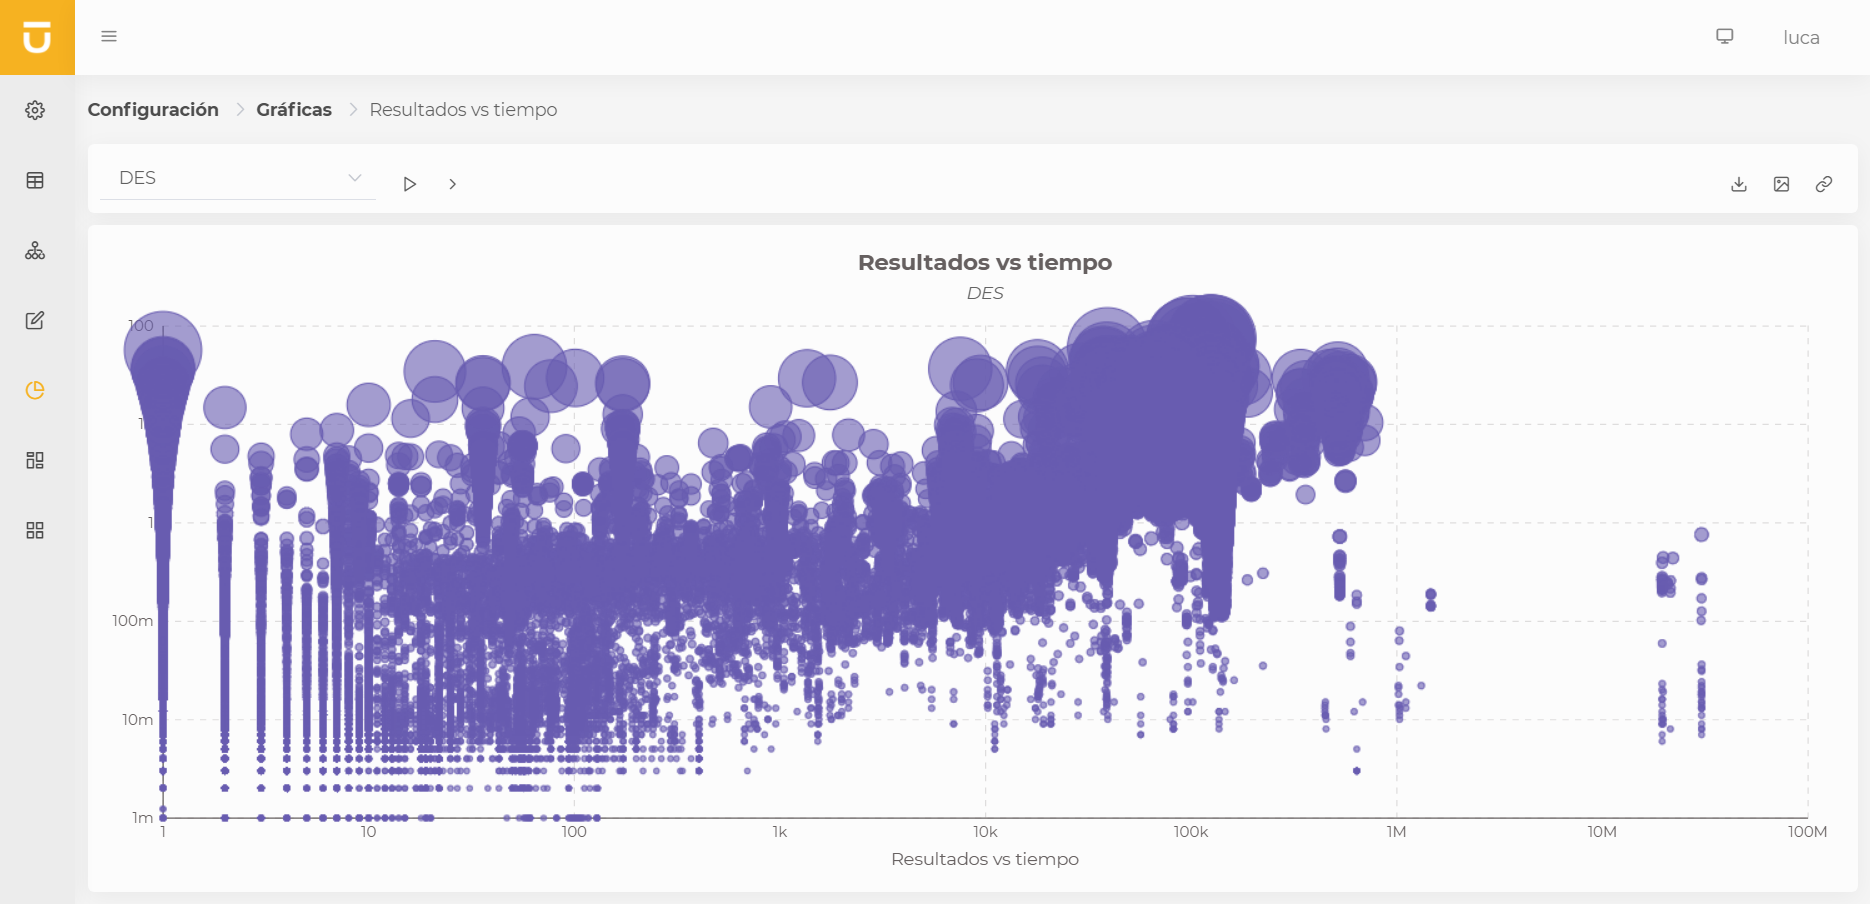Save chart as image
The height and width of the screenshot is (904, 1870).
click(x=1781, y=184)
